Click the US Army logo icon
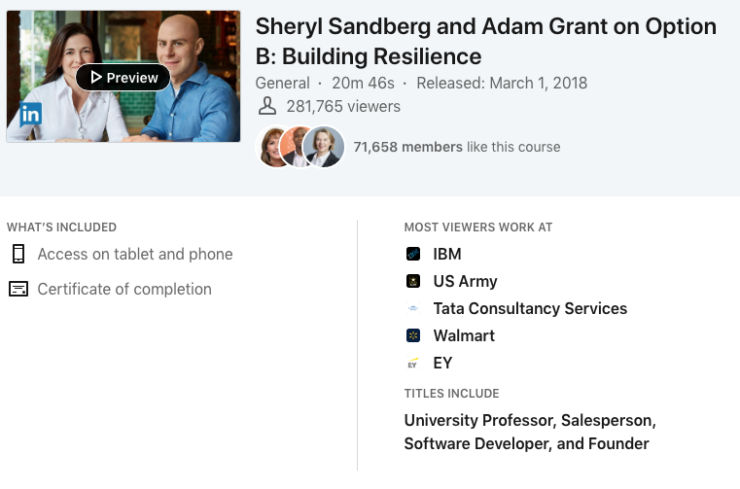The height and width of the screenshot is (489, 740). [413, 281]
